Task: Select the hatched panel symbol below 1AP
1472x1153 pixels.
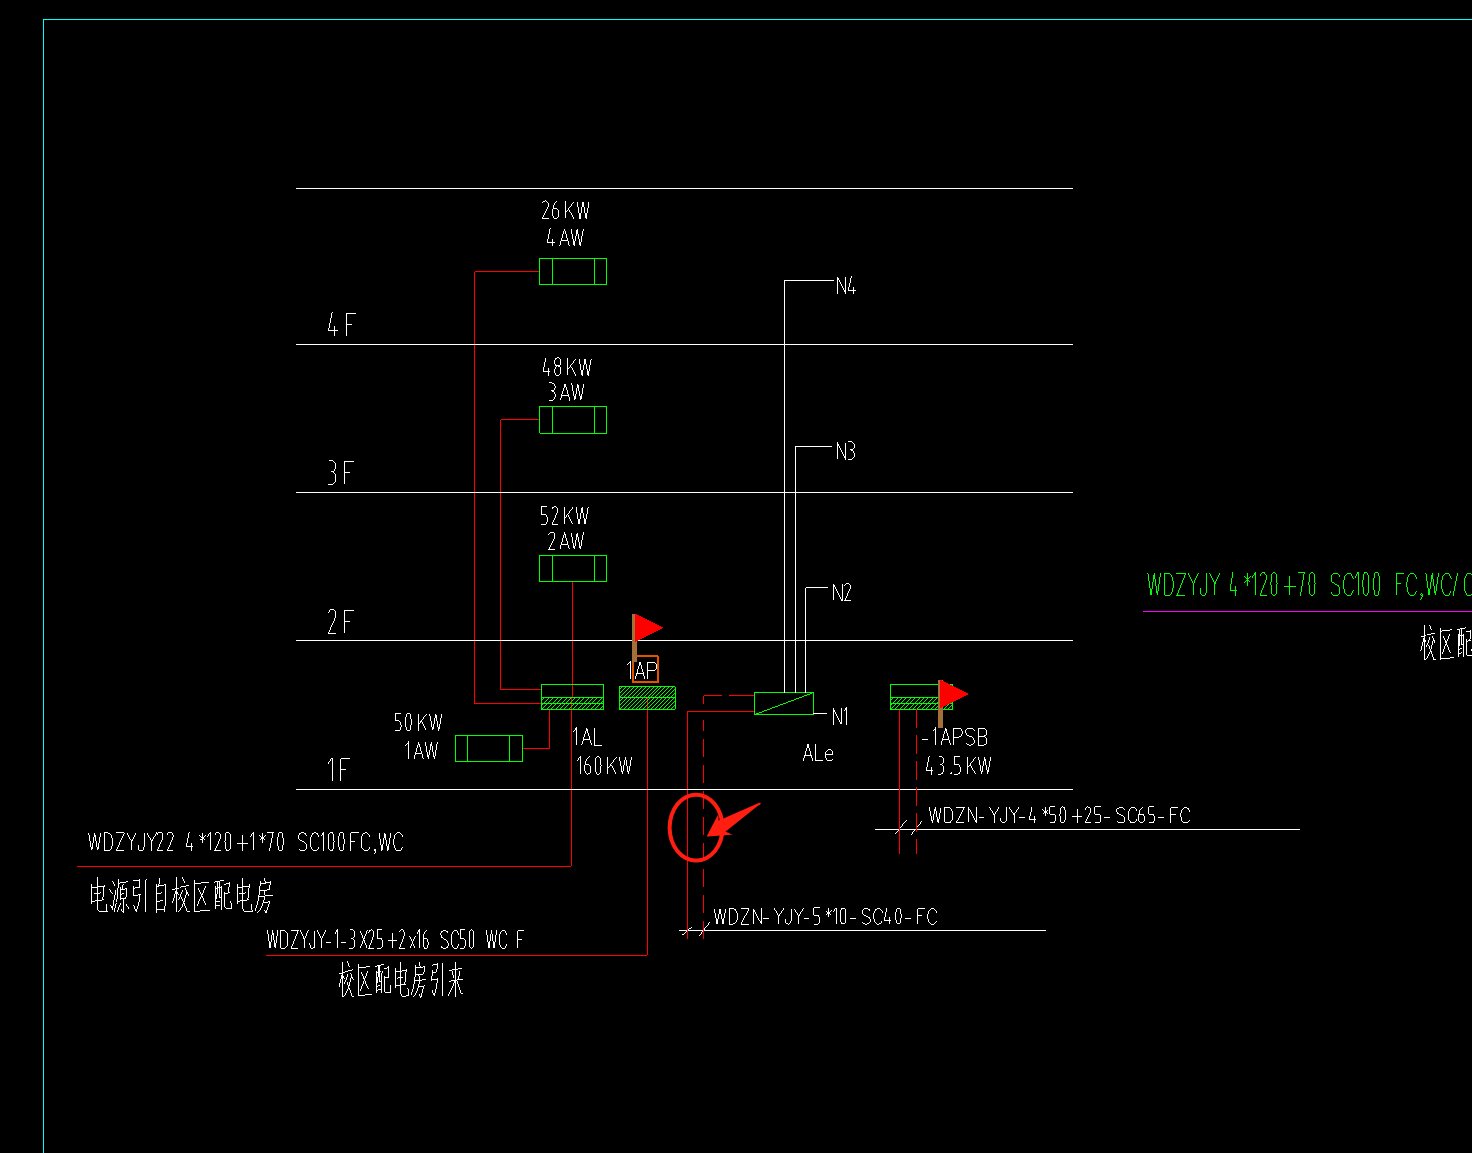Action: coord(647,698)
